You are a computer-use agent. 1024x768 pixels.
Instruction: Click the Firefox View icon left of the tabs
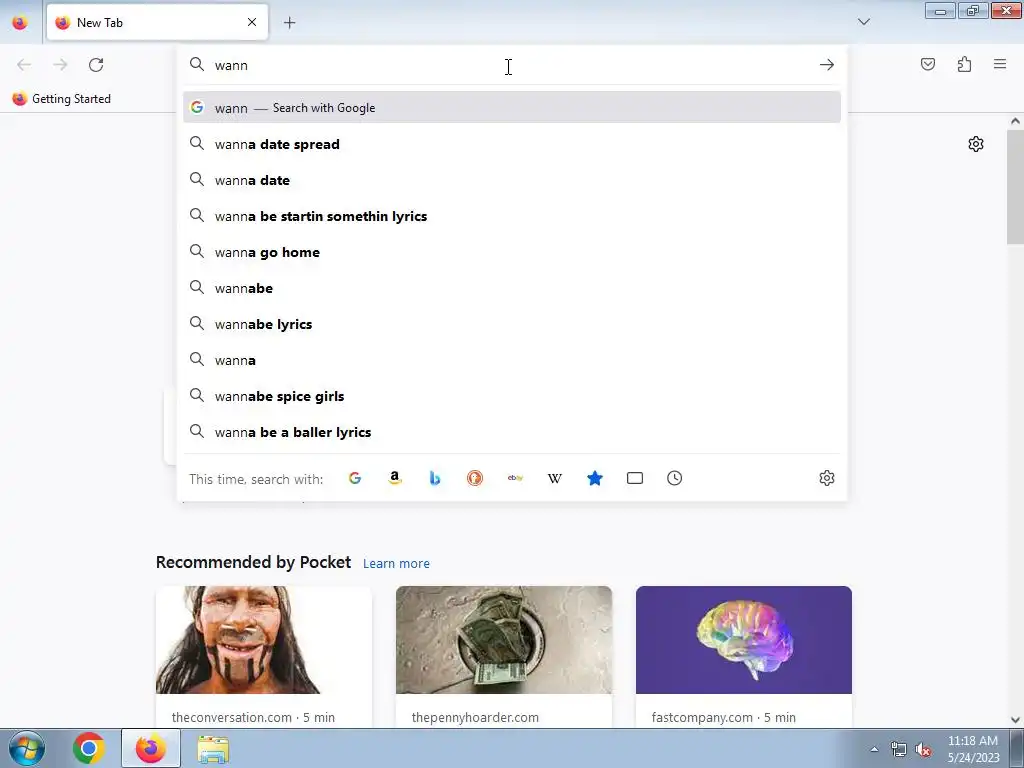point(20,22)
